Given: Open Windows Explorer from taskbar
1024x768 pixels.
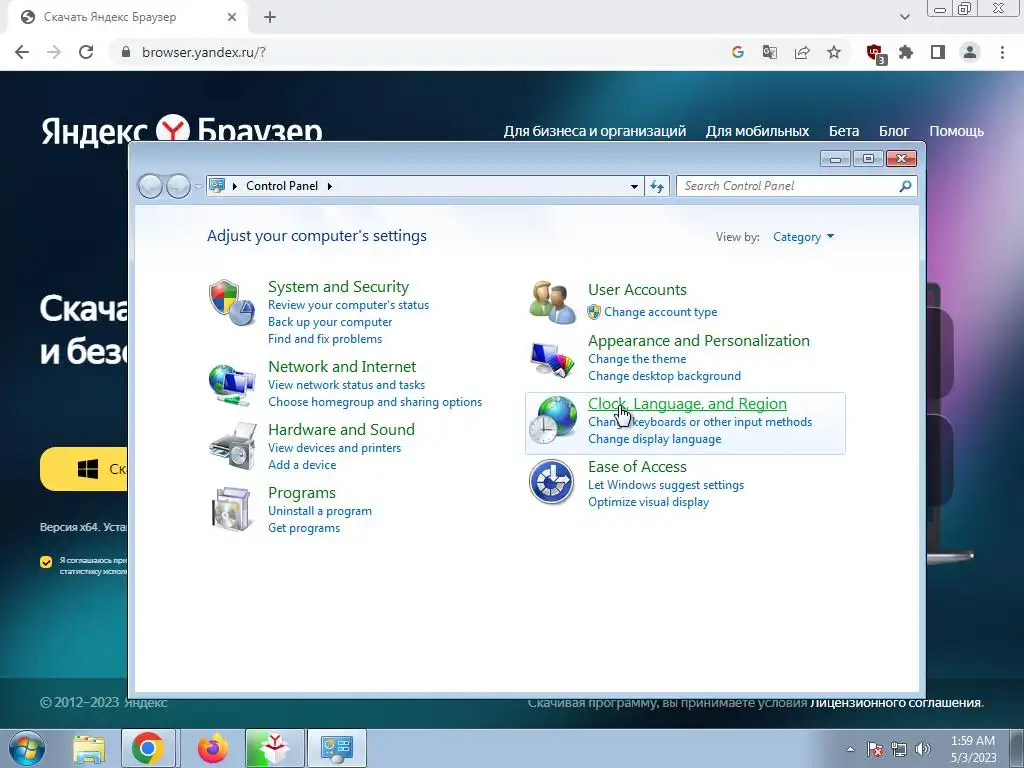Looking at the screenshot, I should pos(89,748).
